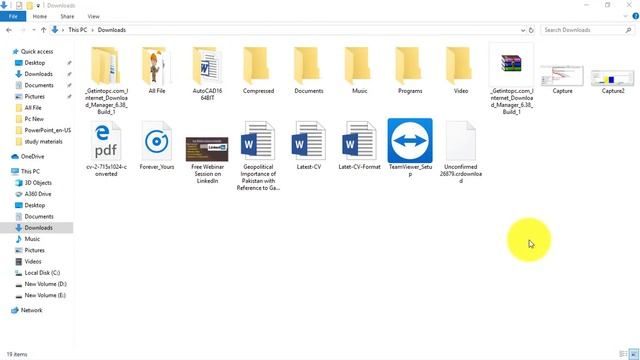
Task: Open the Programs folder
Action: click(x=410, y=67)
